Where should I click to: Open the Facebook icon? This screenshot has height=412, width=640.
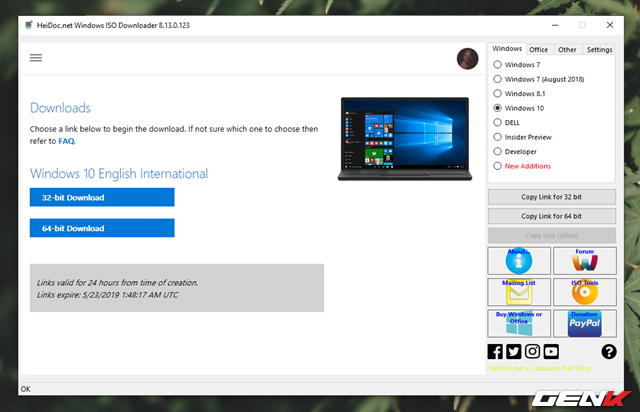click(495, 352)
